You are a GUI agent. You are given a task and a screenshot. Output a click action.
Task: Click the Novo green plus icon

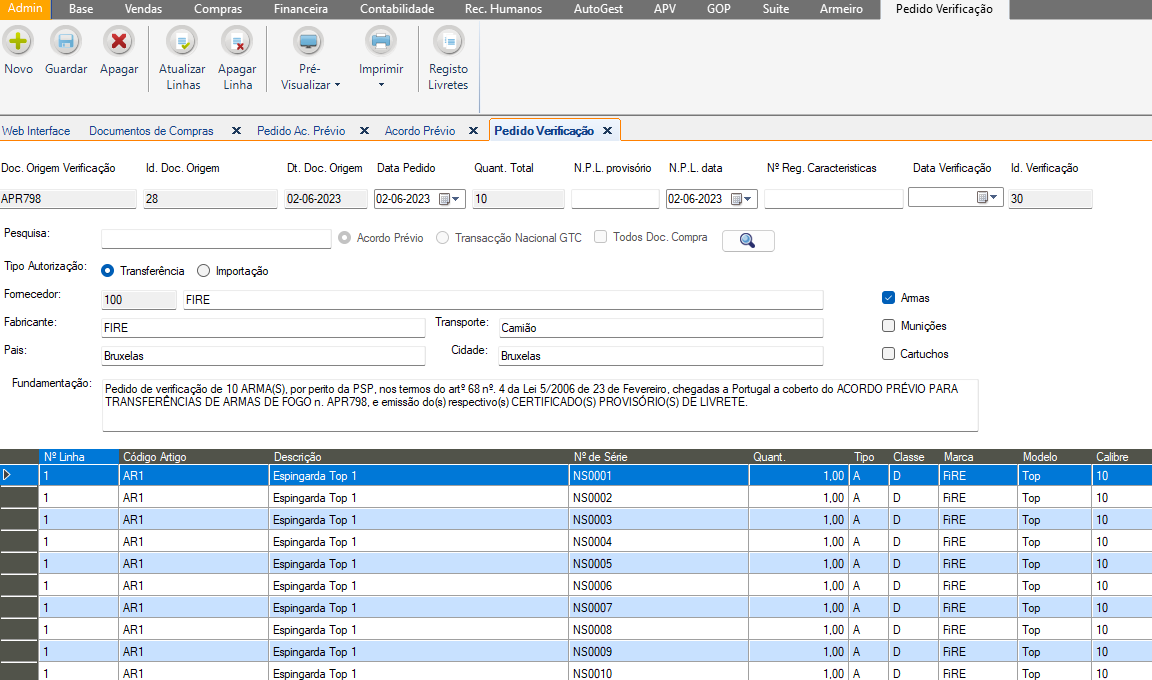point(18,42)
